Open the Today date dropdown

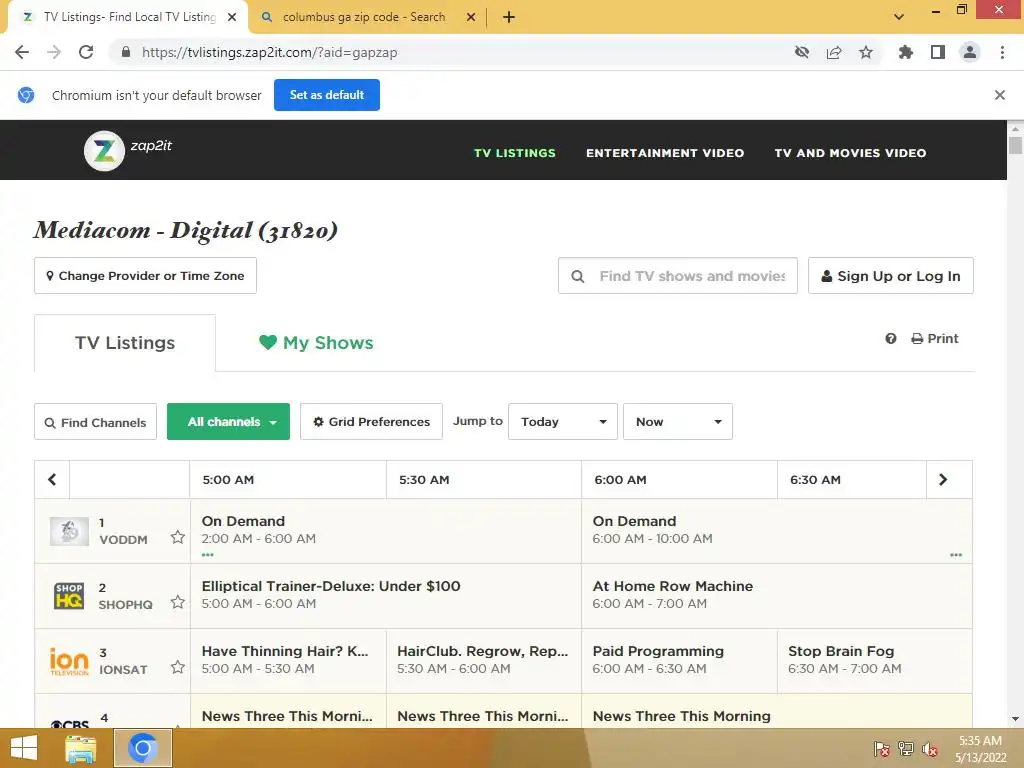[x=563, y=422]
